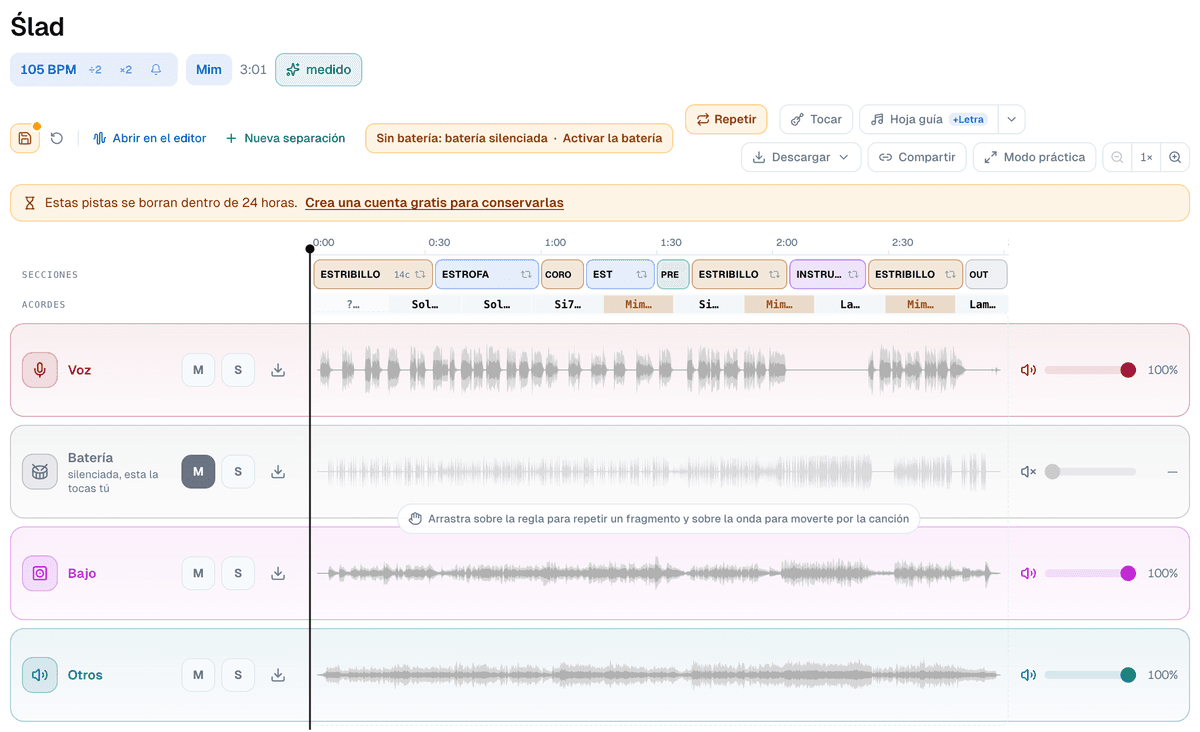Solo the Otros track
Image resolution: width=1200 pixels, height=732 pixels.
[238, 675]
